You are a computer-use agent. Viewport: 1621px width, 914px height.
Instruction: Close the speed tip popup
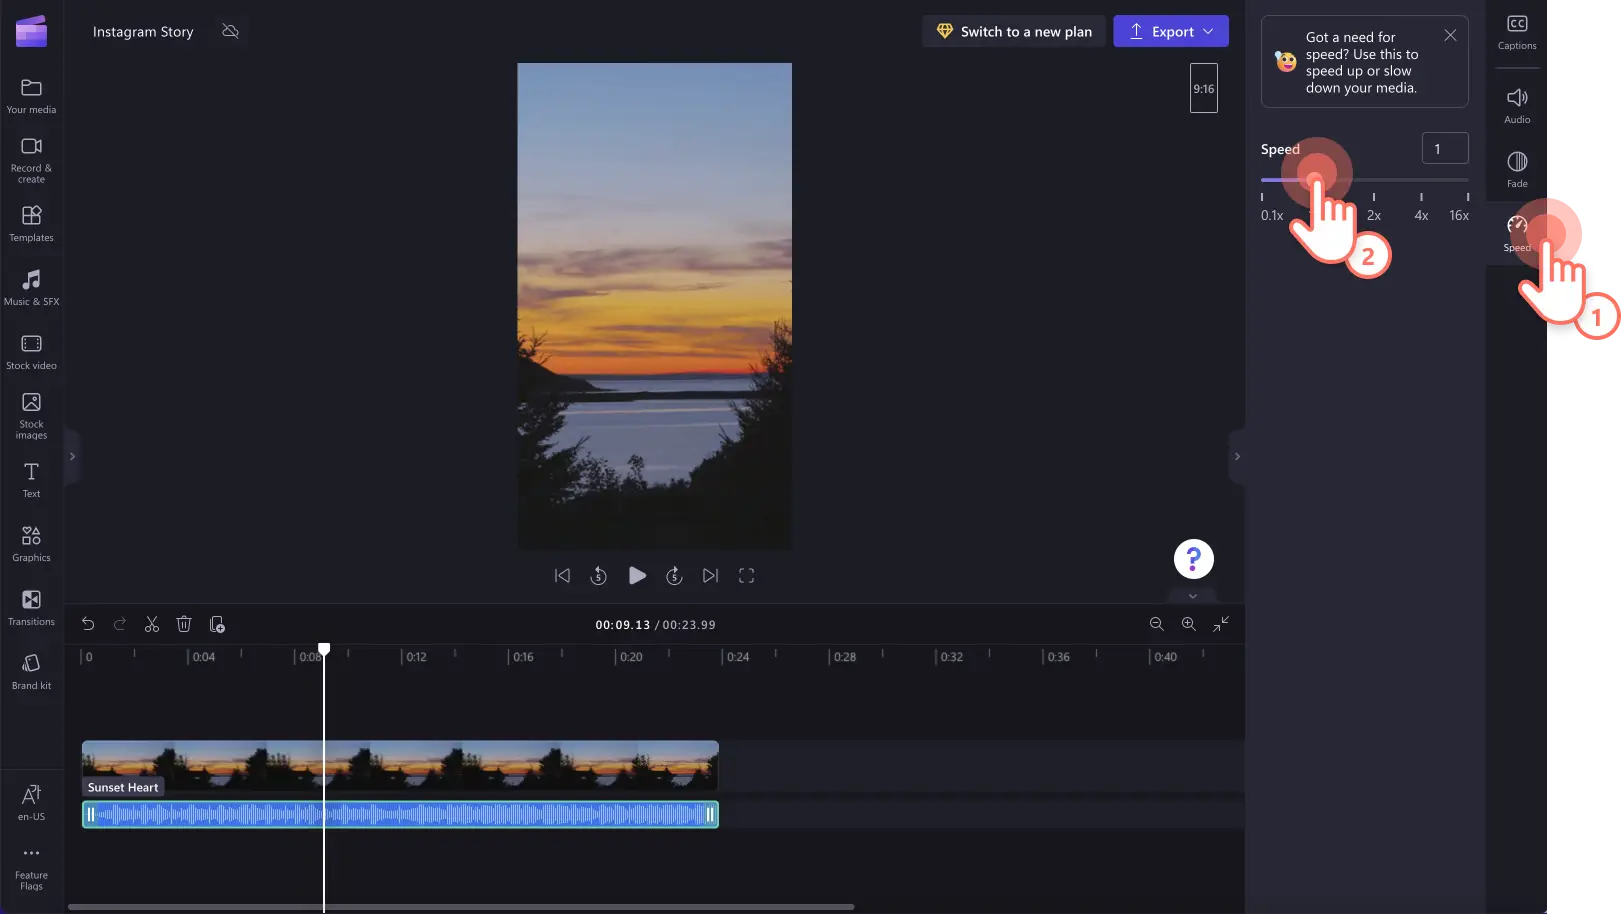(x=1450, y=35)
